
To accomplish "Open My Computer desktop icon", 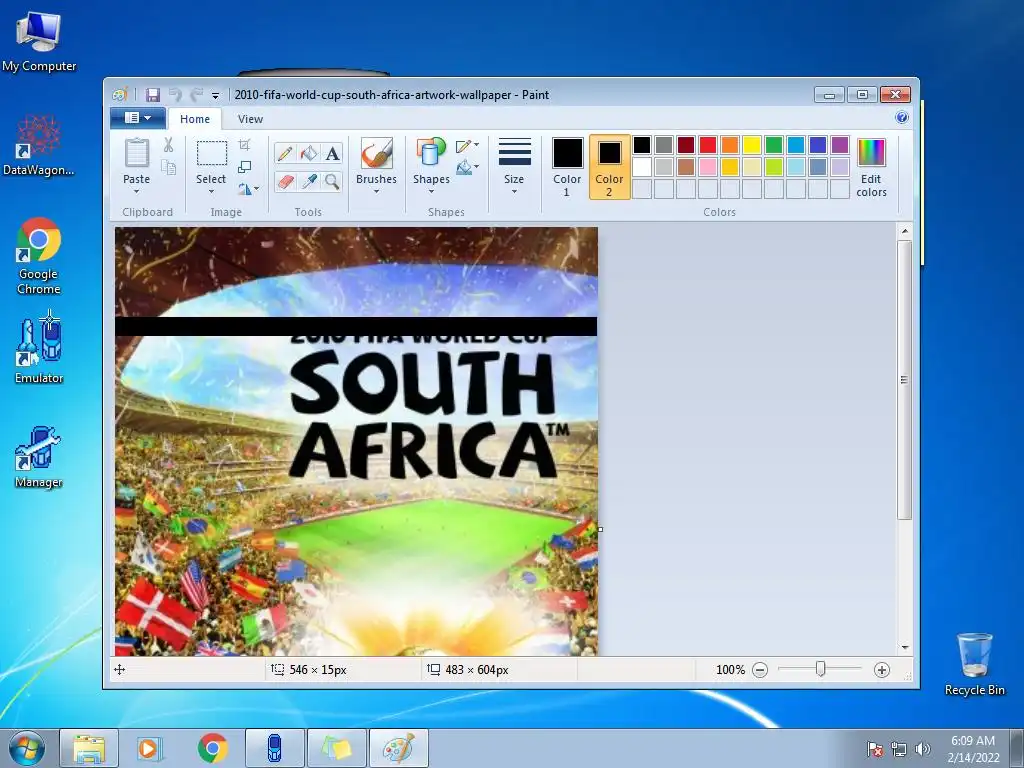I will point(39,40).
